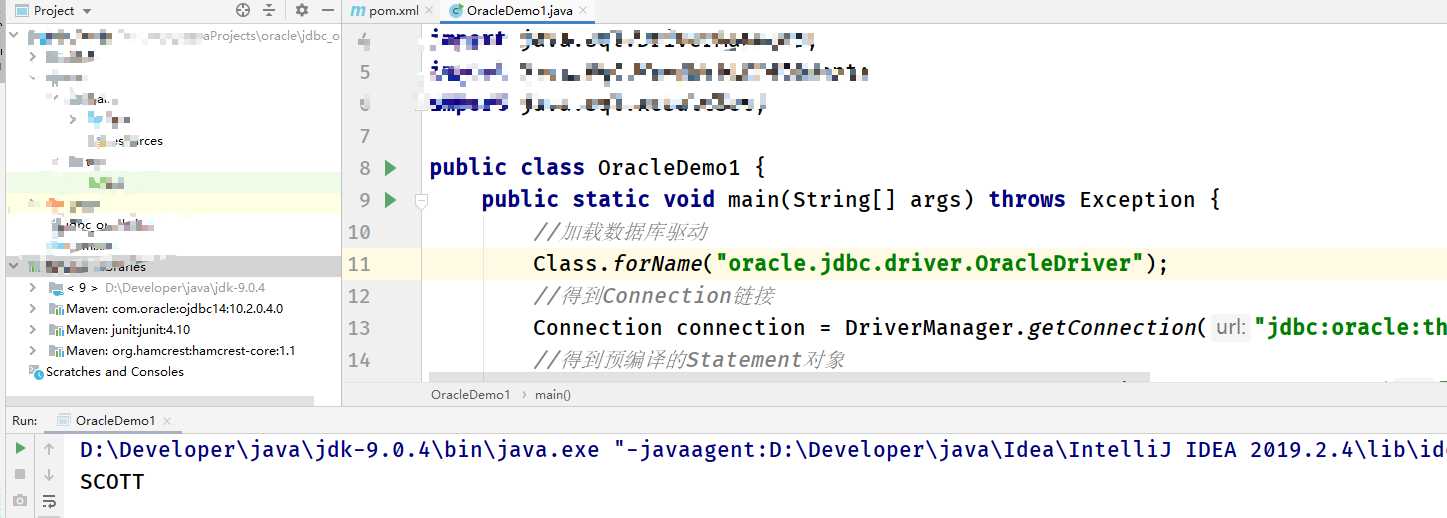Select Maven: junit:junit:4.10 library
This screenshot has height=518, width=1447.
tap(128, 329)
